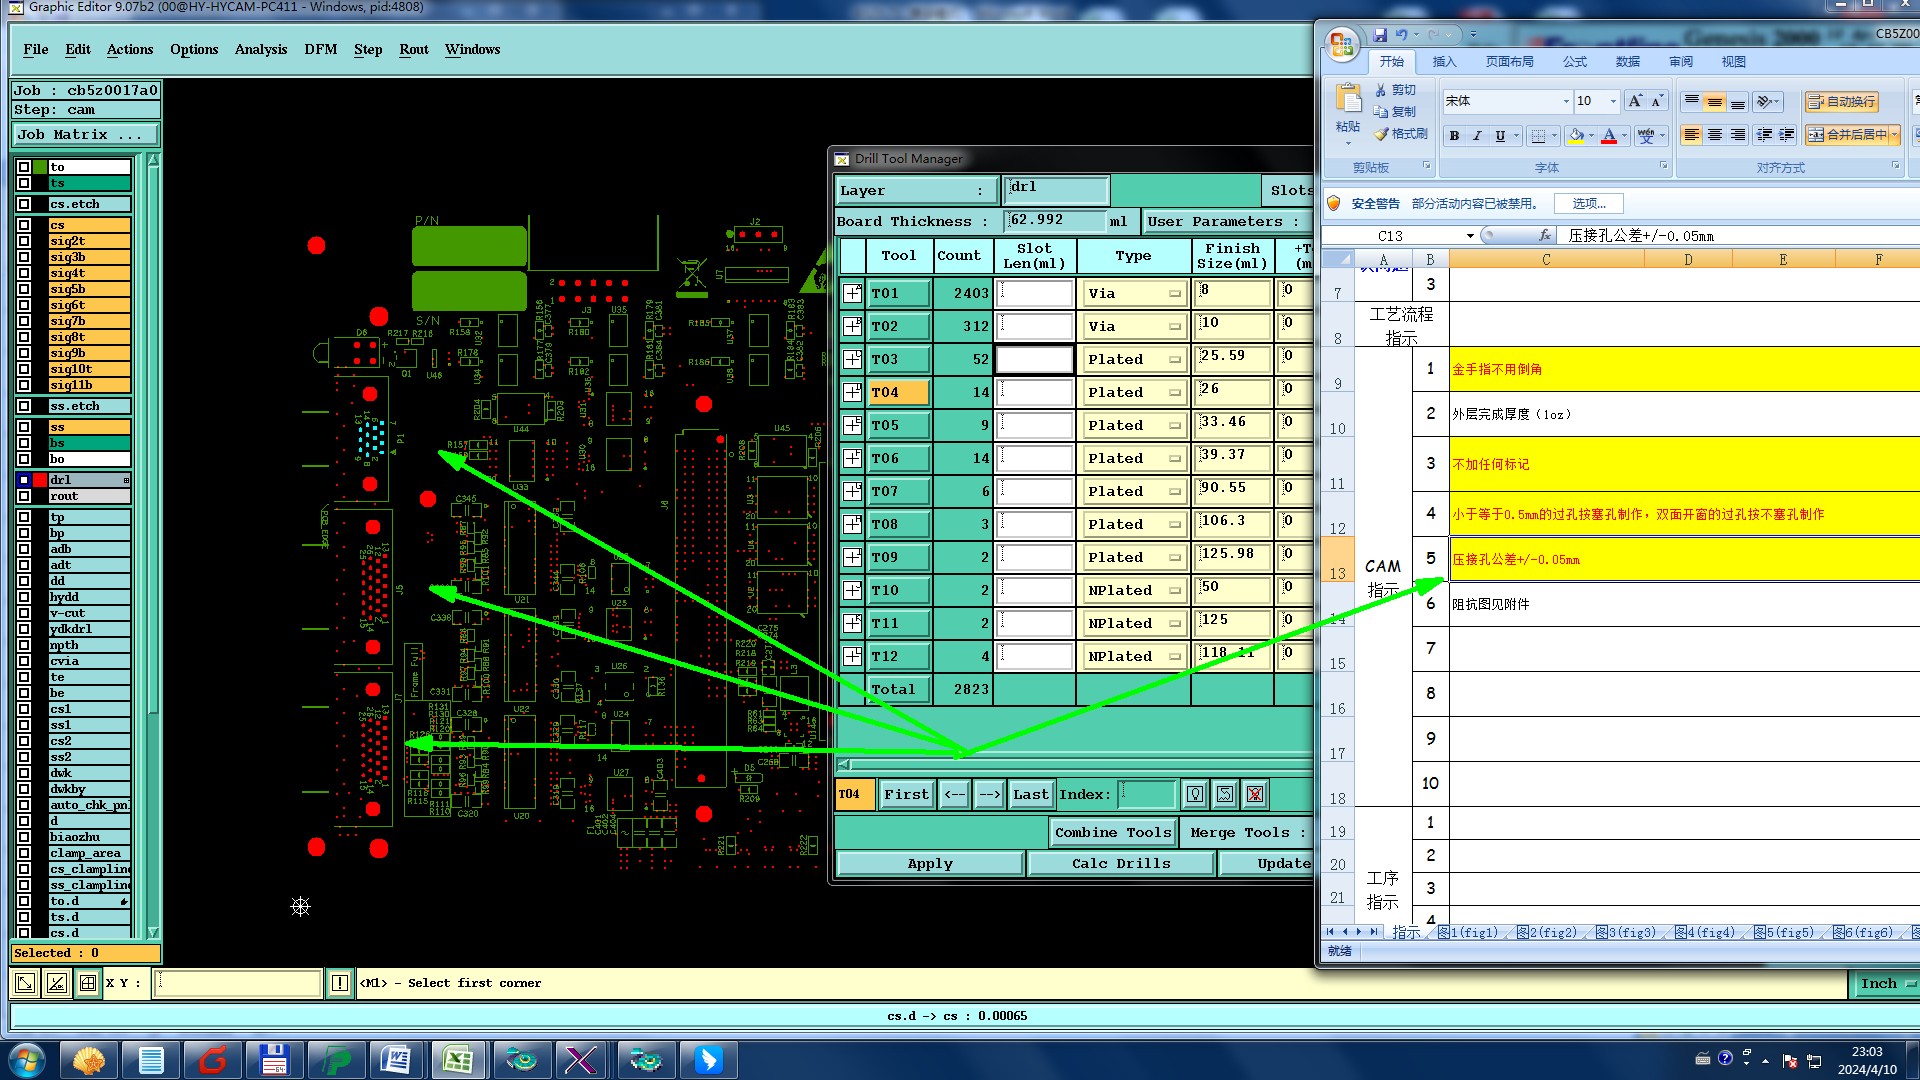Click the expand plus icon for T04
Viewport: 1920px width, 1080px height.
(x=852, y=392)
